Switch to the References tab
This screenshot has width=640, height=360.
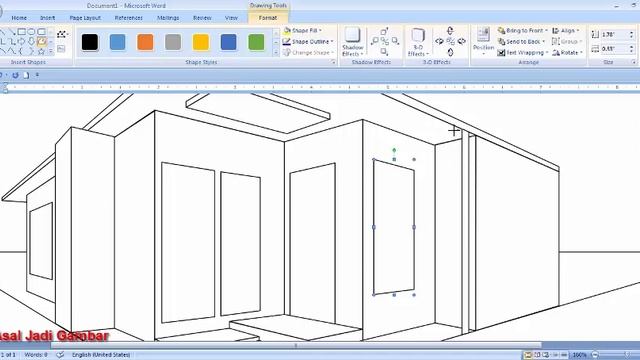(x=129, y=18)
